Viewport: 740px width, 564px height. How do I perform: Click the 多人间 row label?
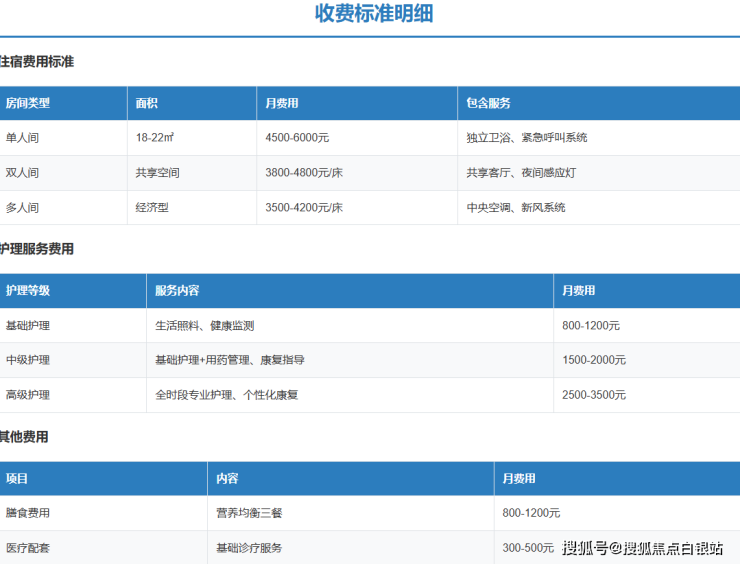23,208
